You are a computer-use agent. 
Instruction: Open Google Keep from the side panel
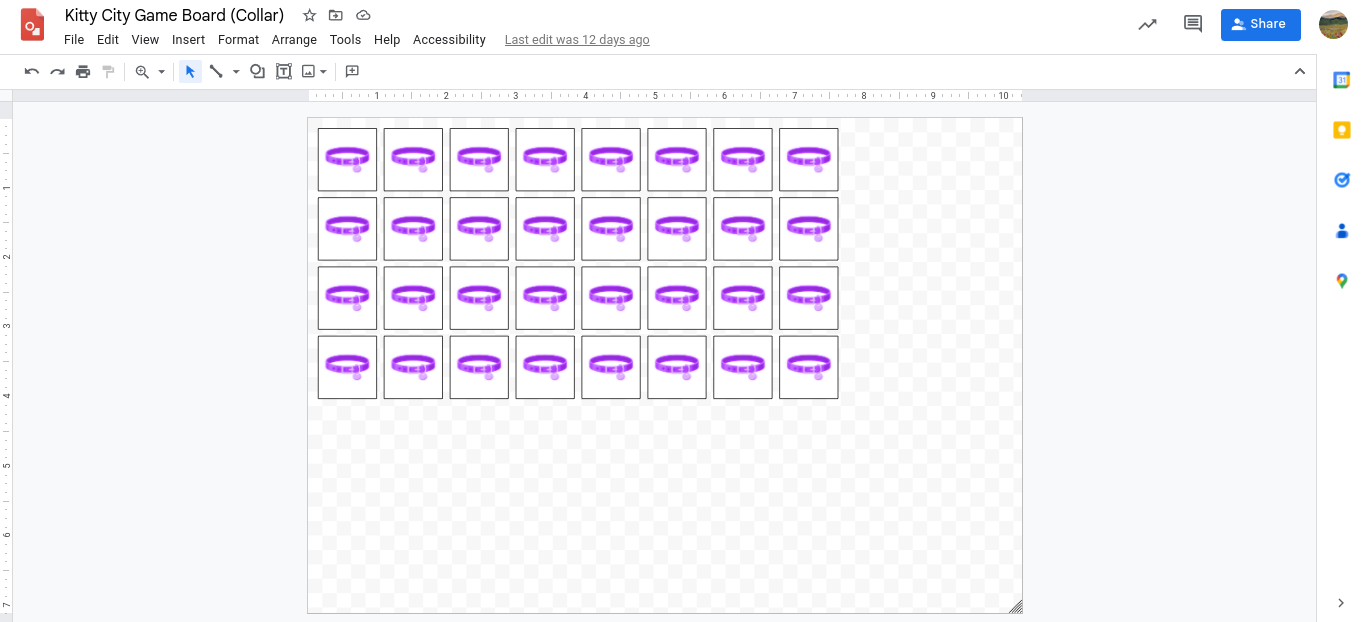coord(1340,130)
